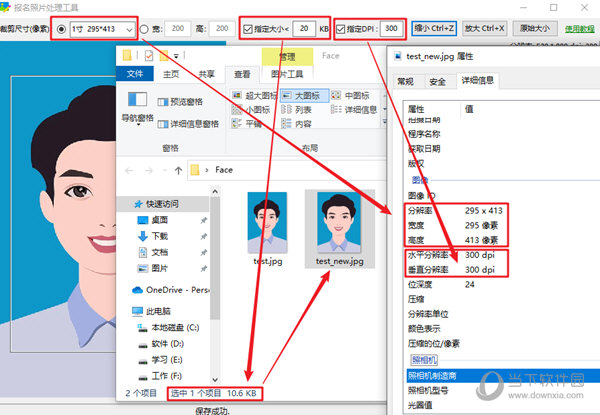Open 桌面 in navigation pane
Screen dimensions: 600x415
click(x=153, y=220)
